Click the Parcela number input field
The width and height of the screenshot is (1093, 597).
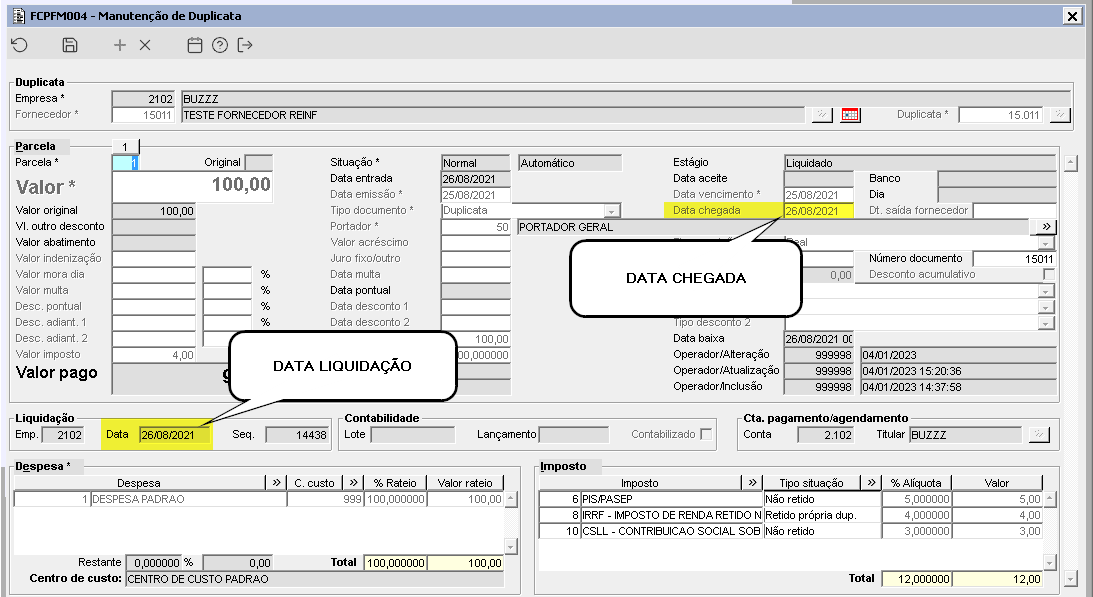point(125,163)
